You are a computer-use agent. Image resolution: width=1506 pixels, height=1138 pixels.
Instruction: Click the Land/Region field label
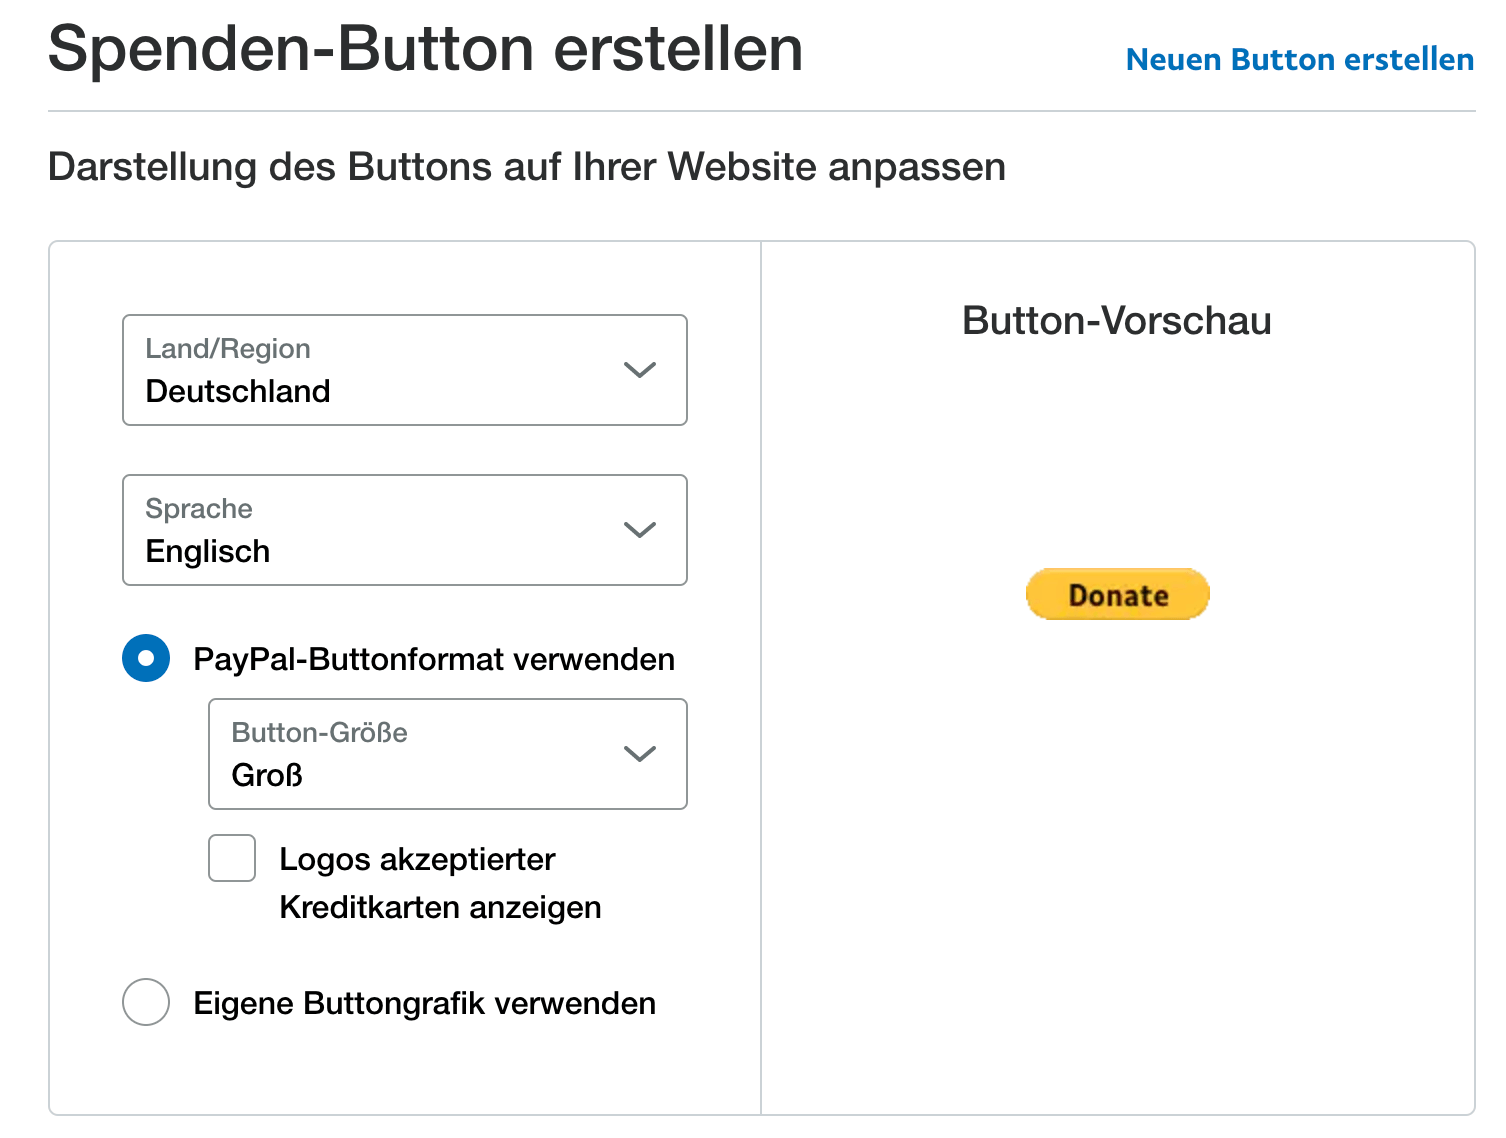point(228,349)
